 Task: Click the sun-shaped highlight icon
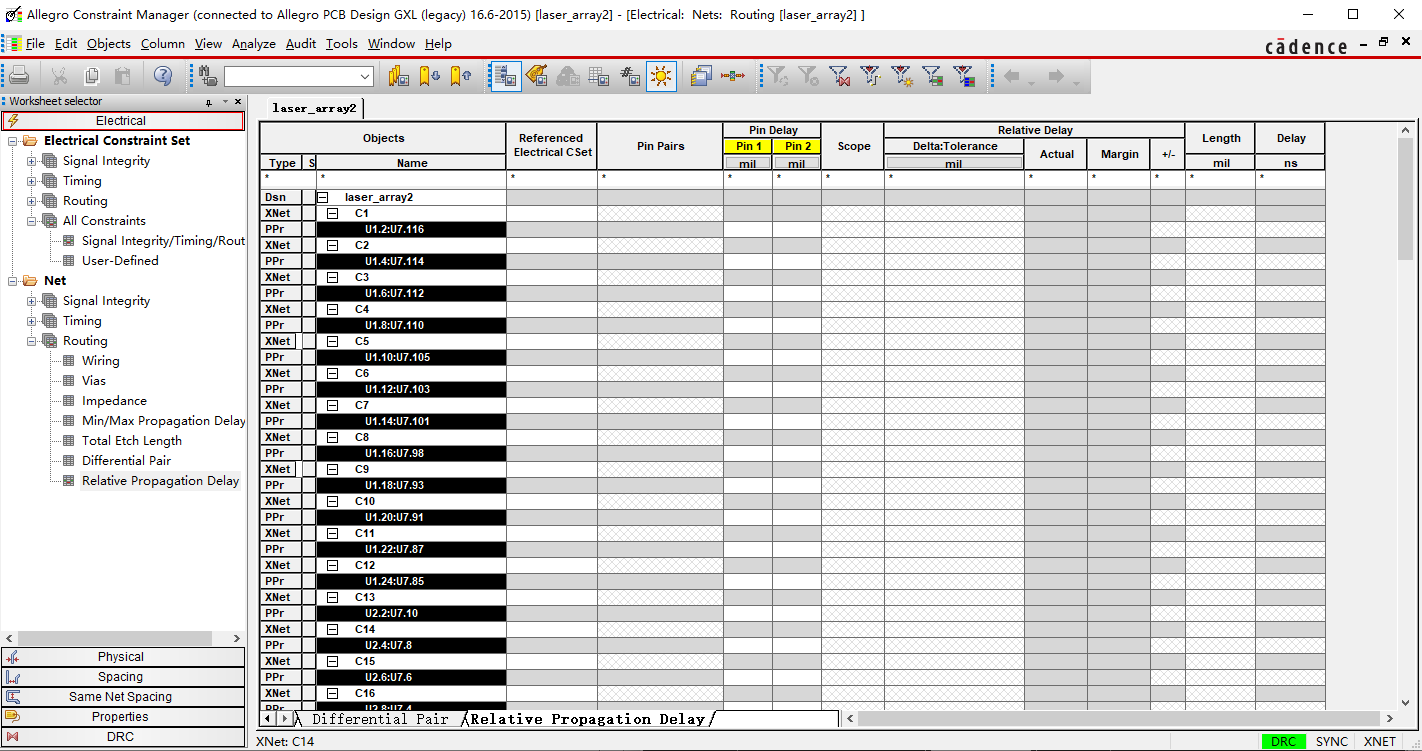[x=661, y=76]
